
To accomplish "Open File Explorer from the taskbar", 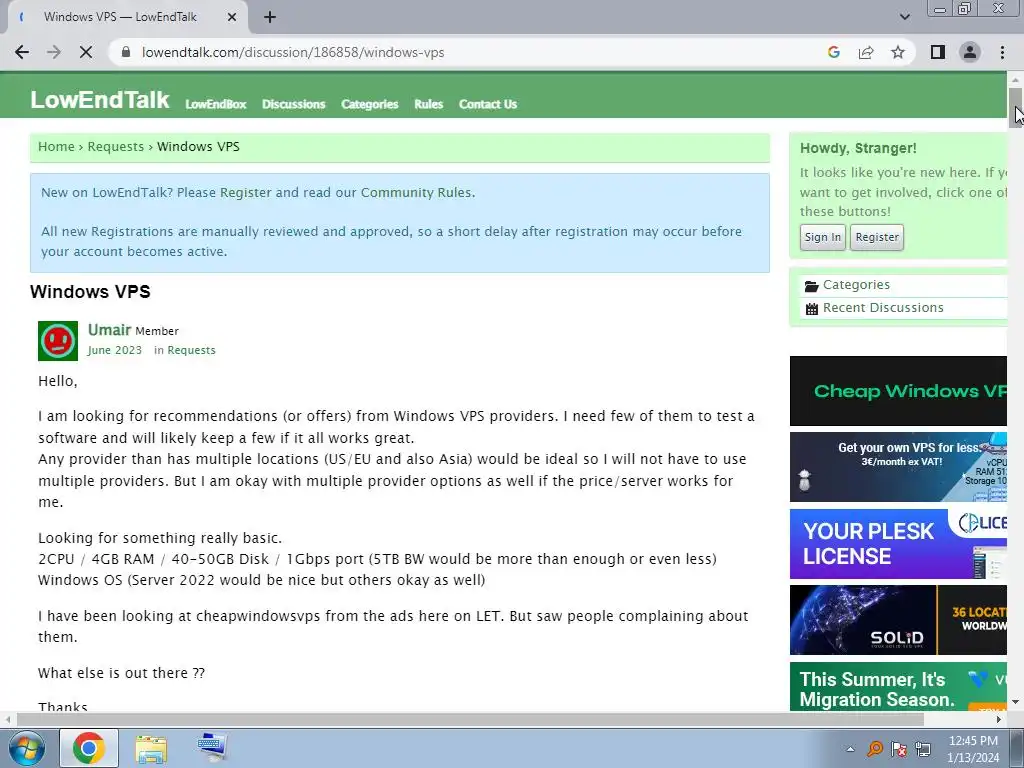I will coord(151,748).
